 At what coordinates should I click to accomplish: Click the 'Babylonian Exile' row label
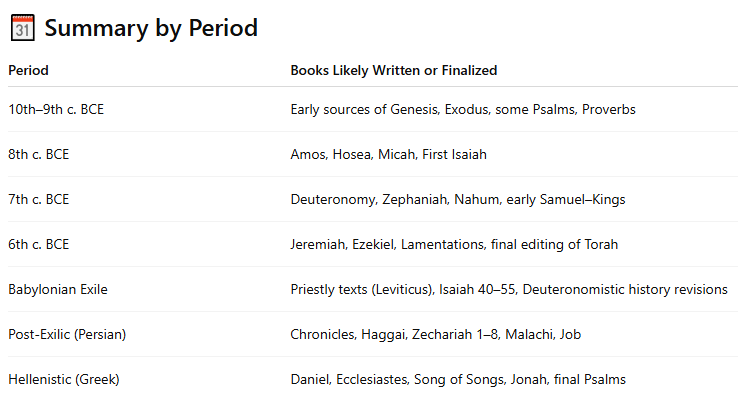(58, 289)
